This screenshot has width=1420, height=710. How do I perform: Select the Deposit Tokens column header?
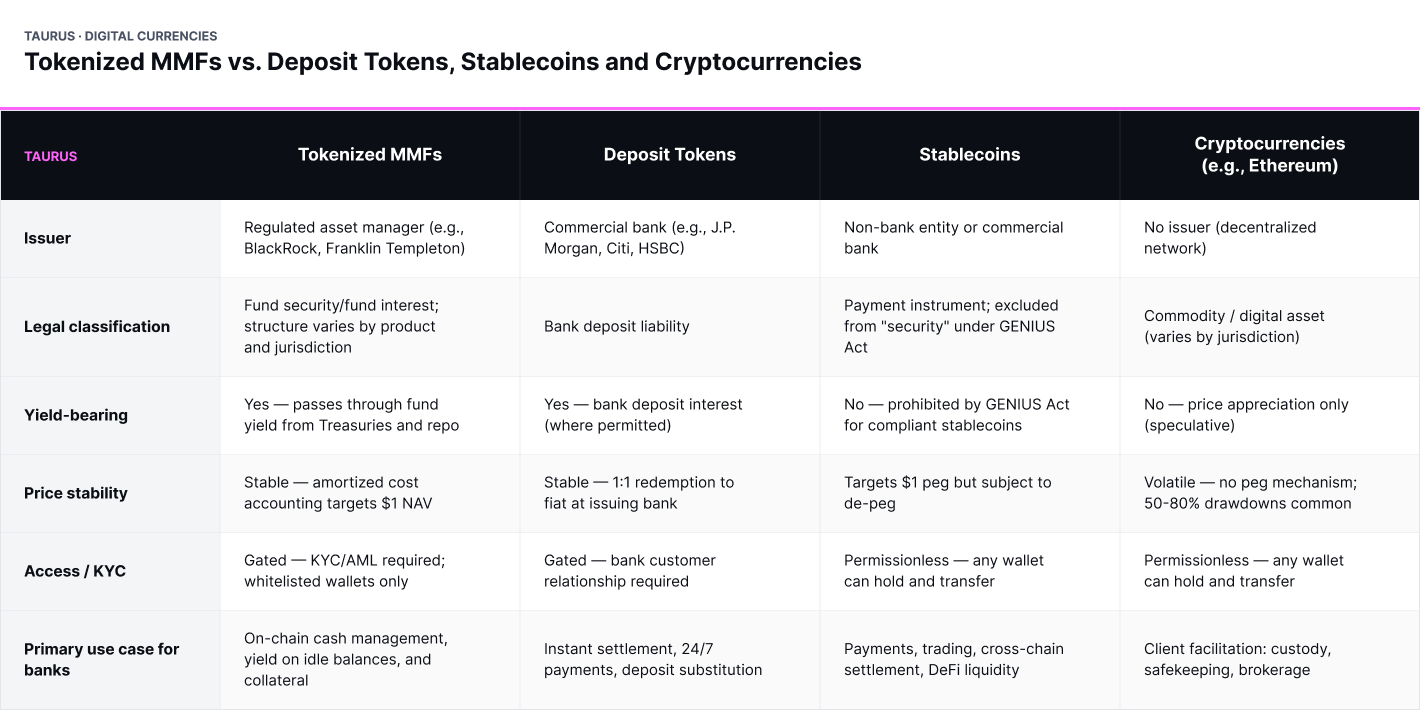[670, 154]
